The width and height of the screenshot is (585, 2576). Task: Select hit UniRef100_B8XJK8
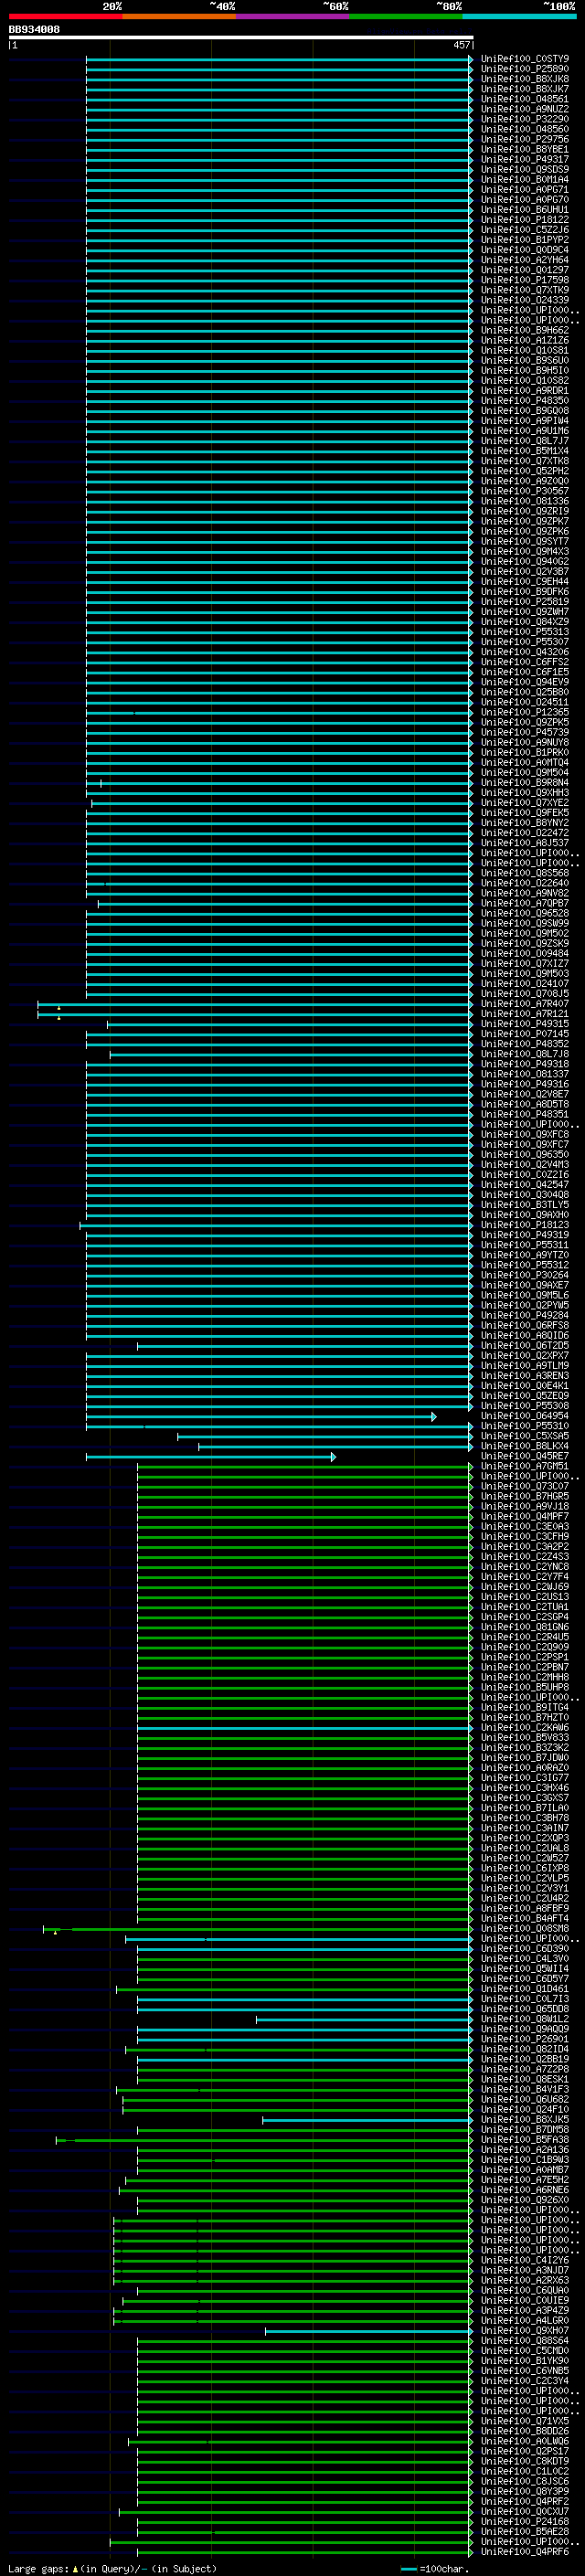tap(525, 79)
